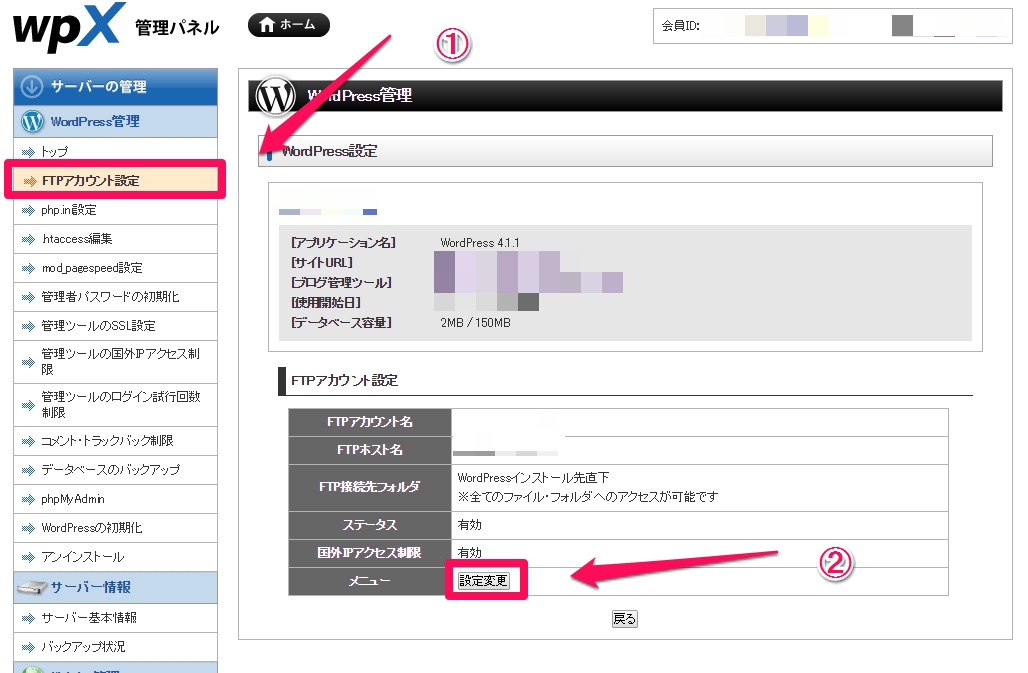Click the arrow icon beside WordPressの初期化

point(28,528)
